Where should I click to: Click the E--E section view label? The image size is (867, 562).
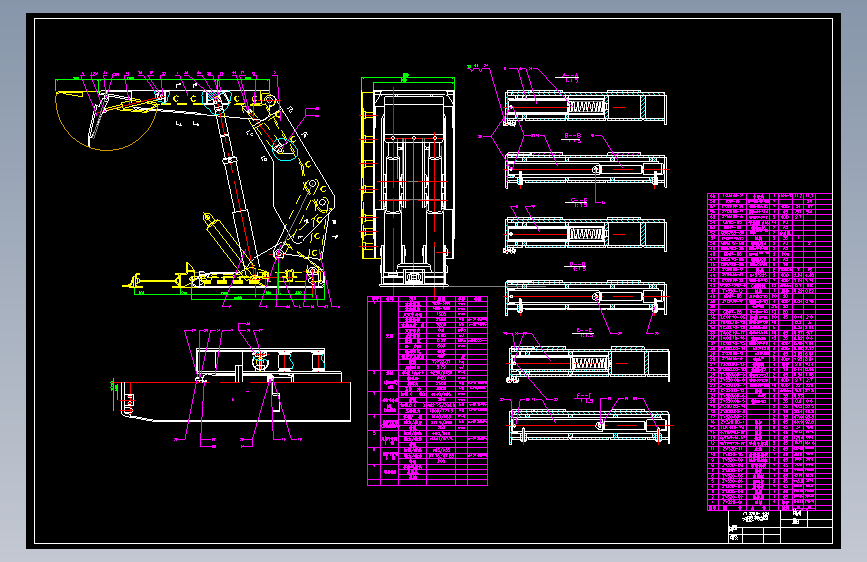coord(584,330)
